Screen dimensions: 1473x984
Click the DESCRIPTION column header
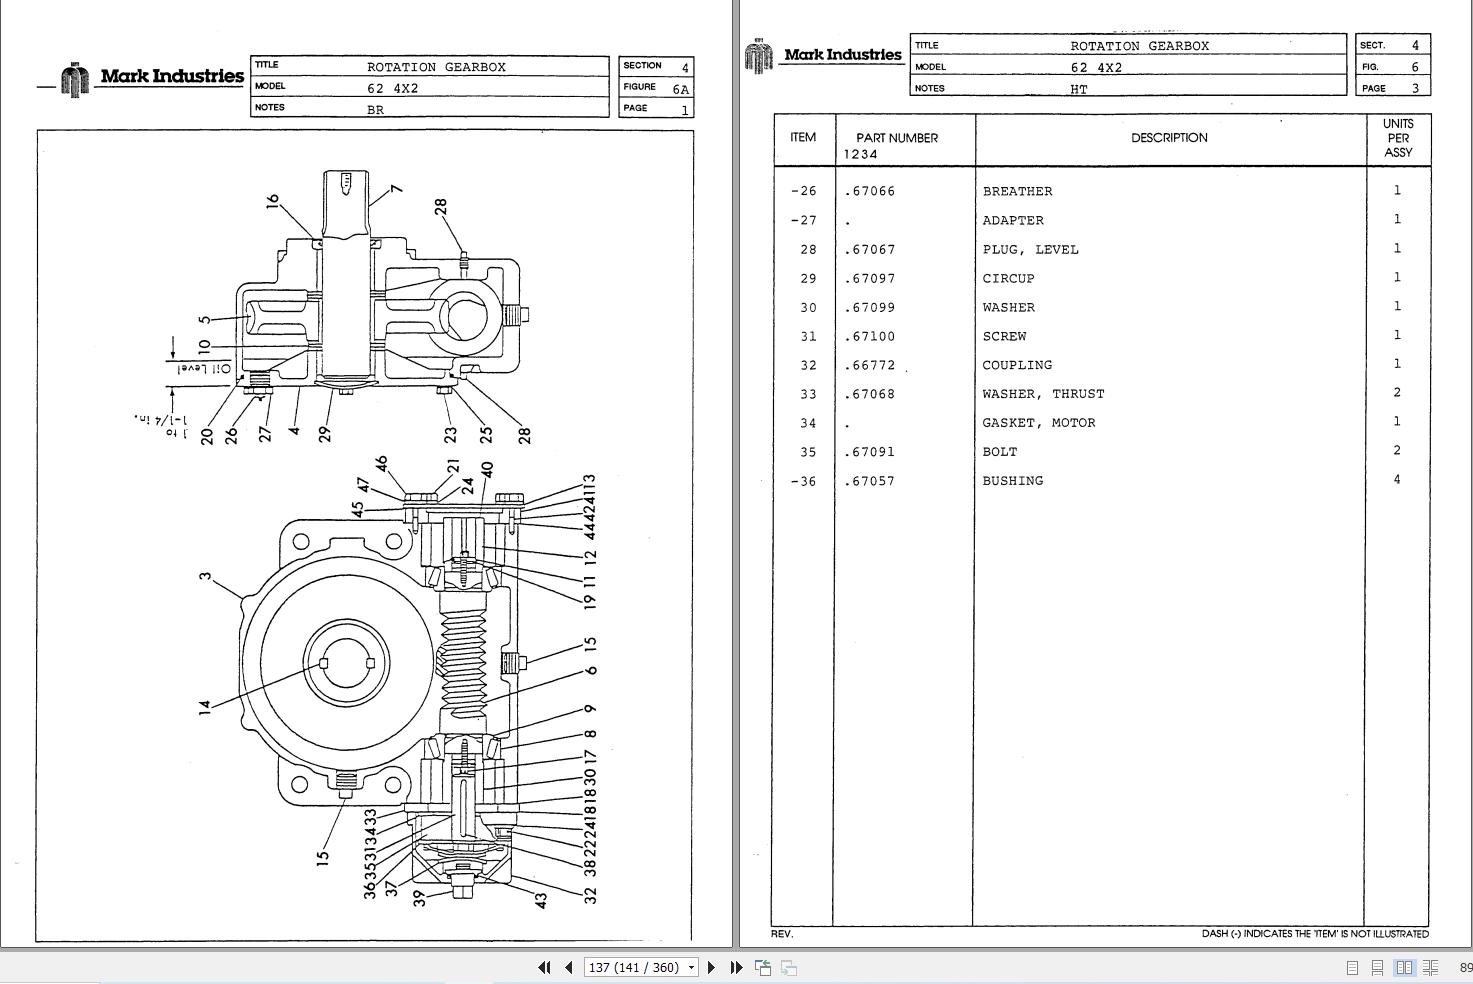tap(1169, 138)
